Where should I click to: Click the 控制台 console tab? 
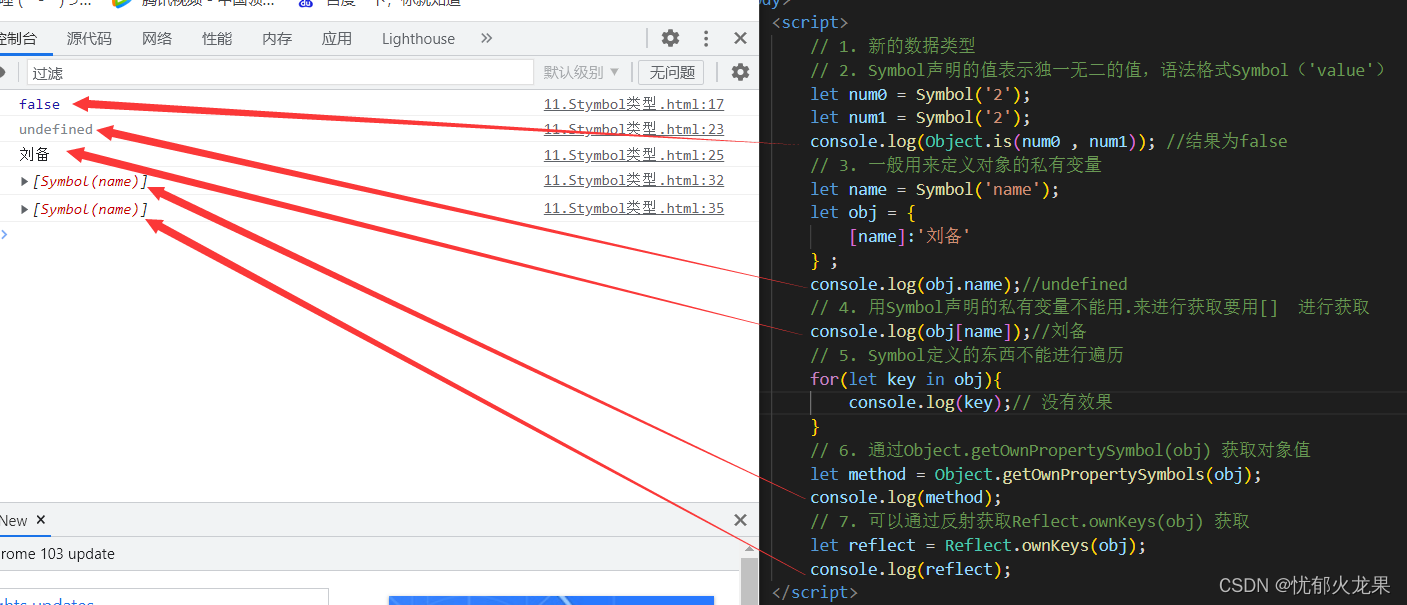(x=17, y=38)
